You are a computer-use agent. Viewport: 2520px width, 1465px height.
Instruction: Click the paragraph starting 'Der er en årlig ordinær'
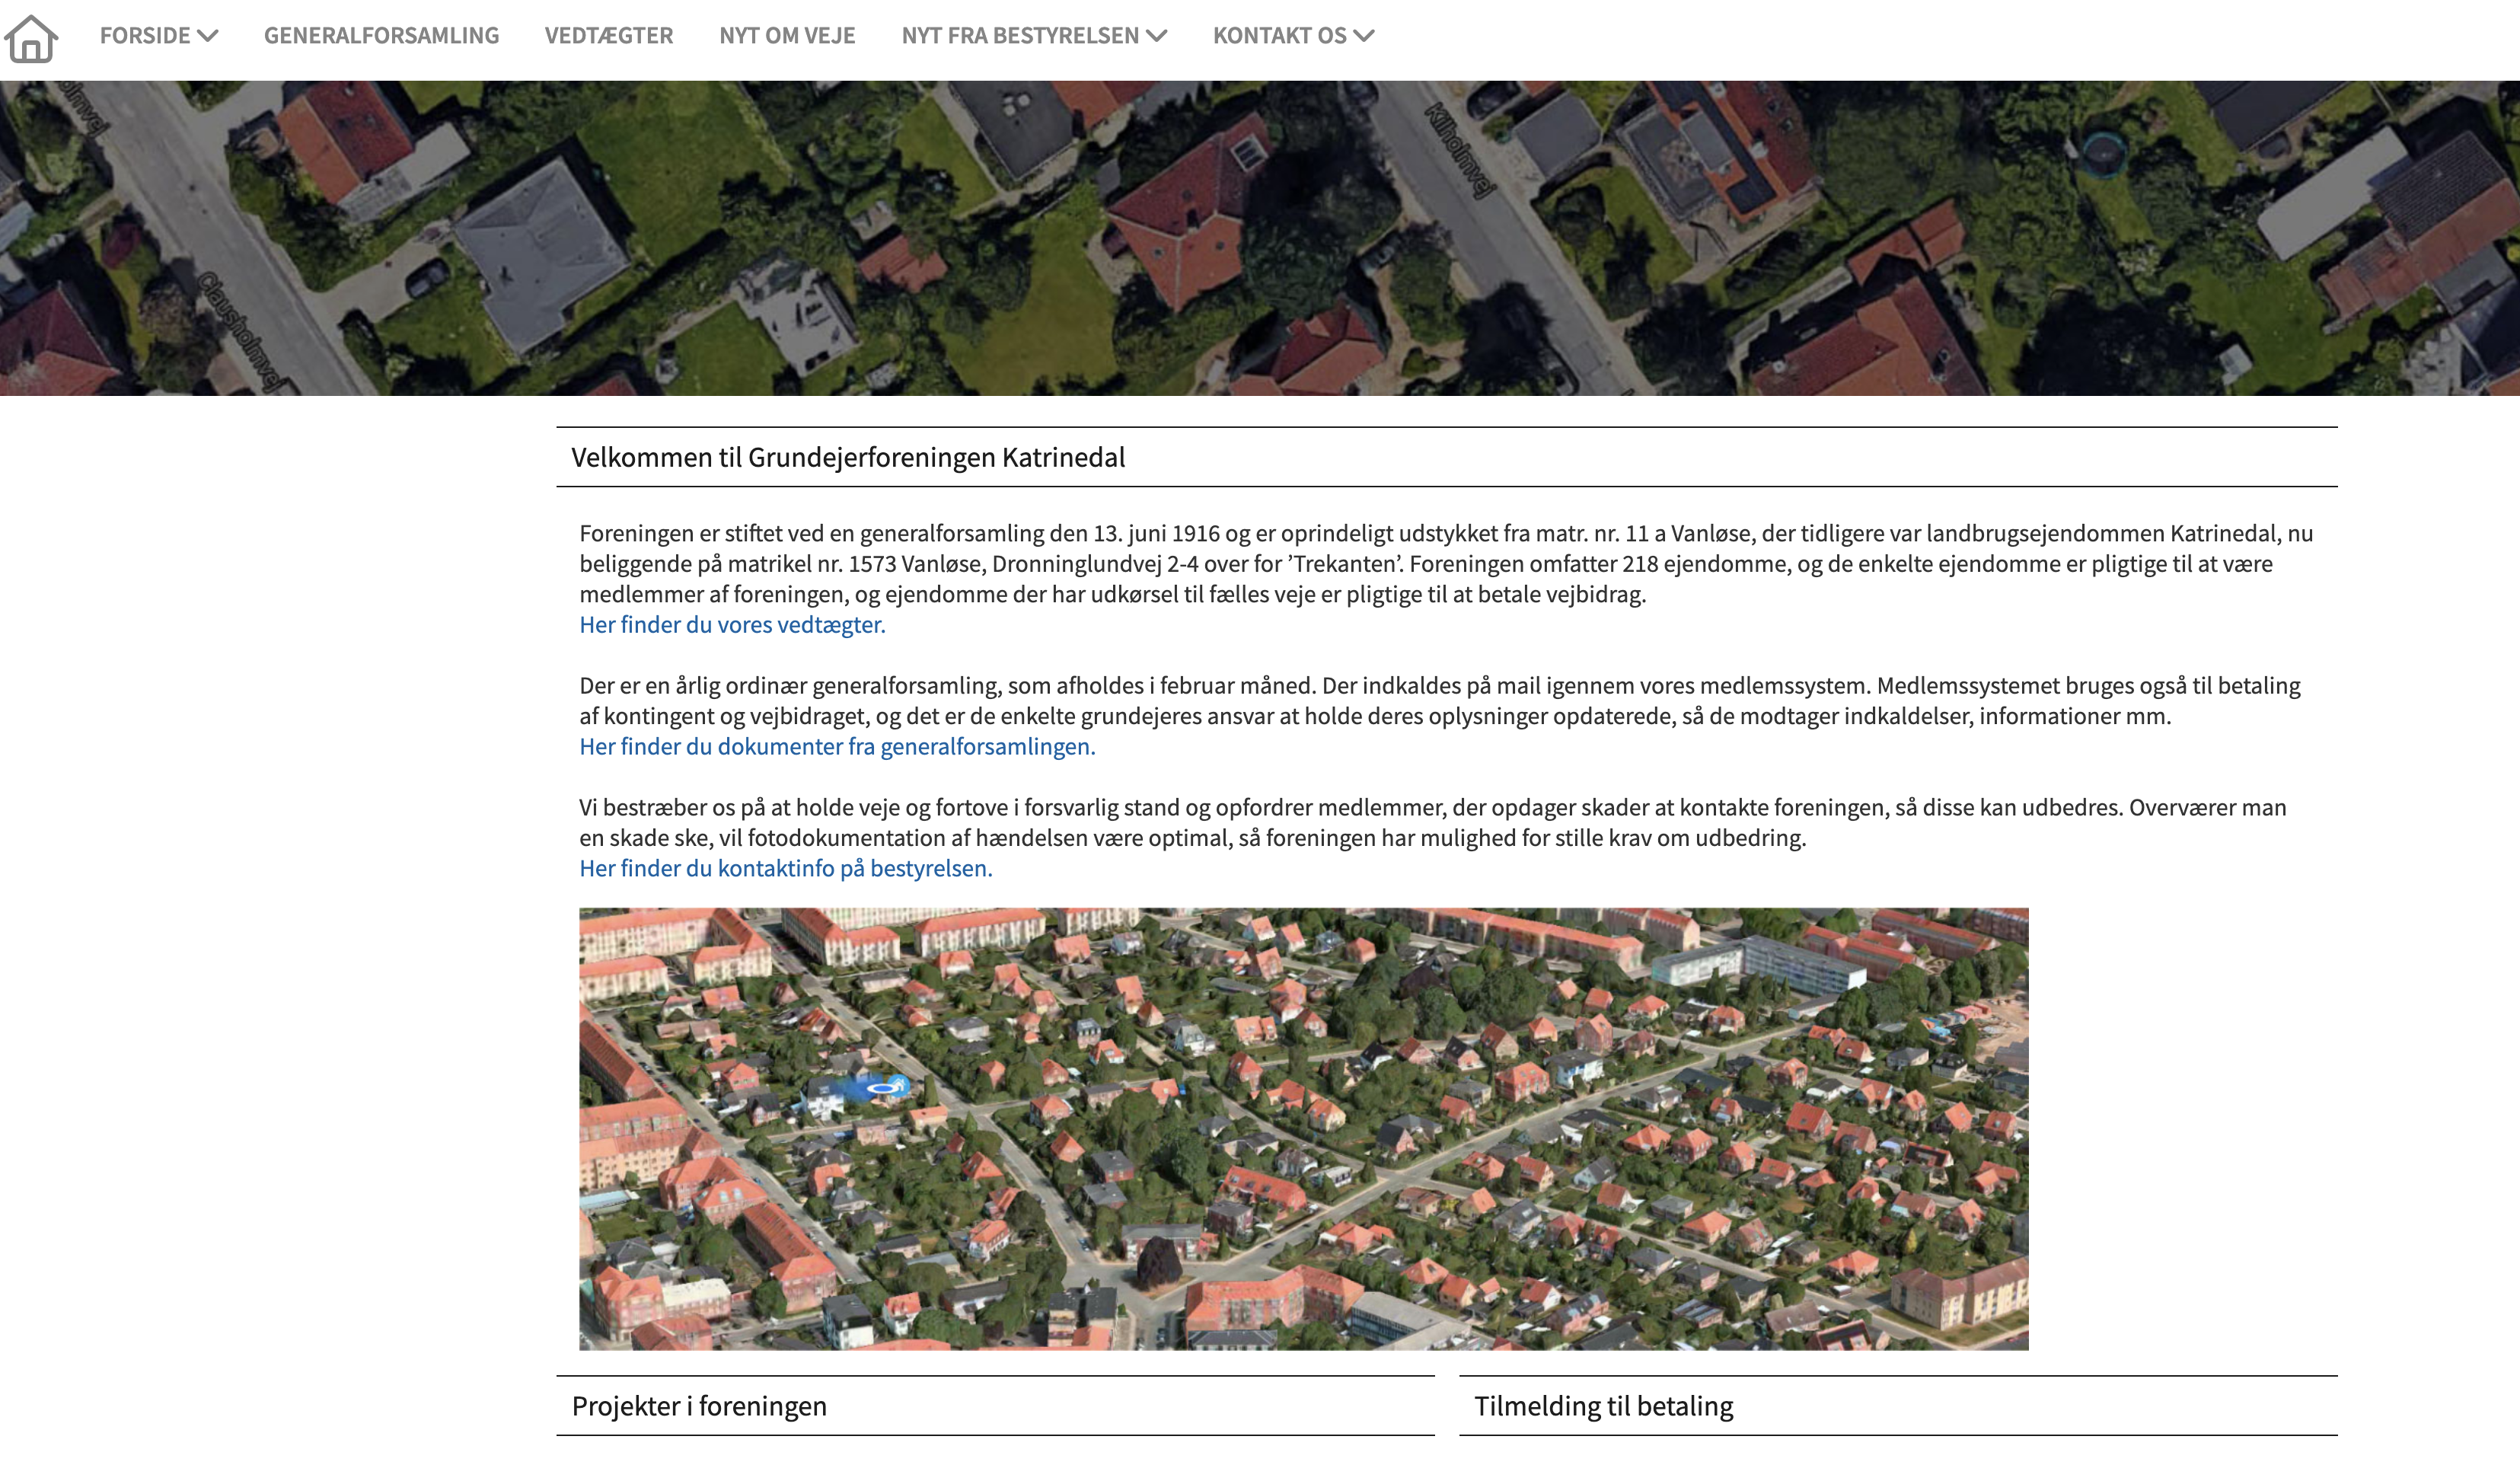pos(1440,701)
